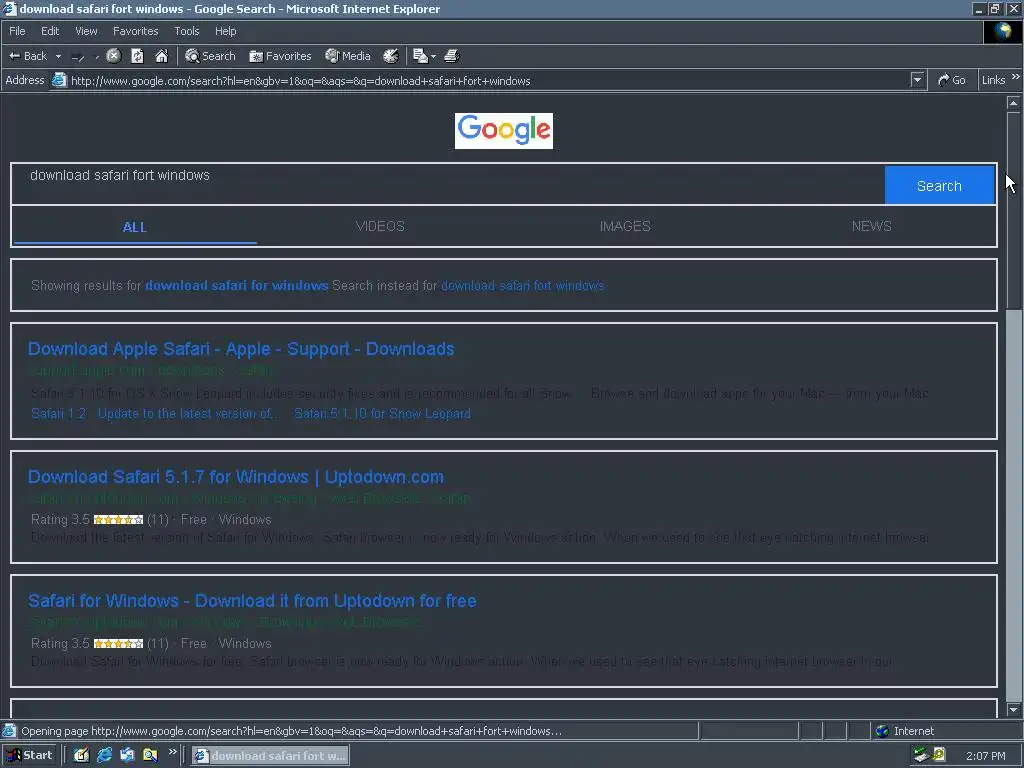The width and height of the screenshot is (1024, 768).
Task: Click the Windows globe throbber icon
Action: tap(1002, 32)
